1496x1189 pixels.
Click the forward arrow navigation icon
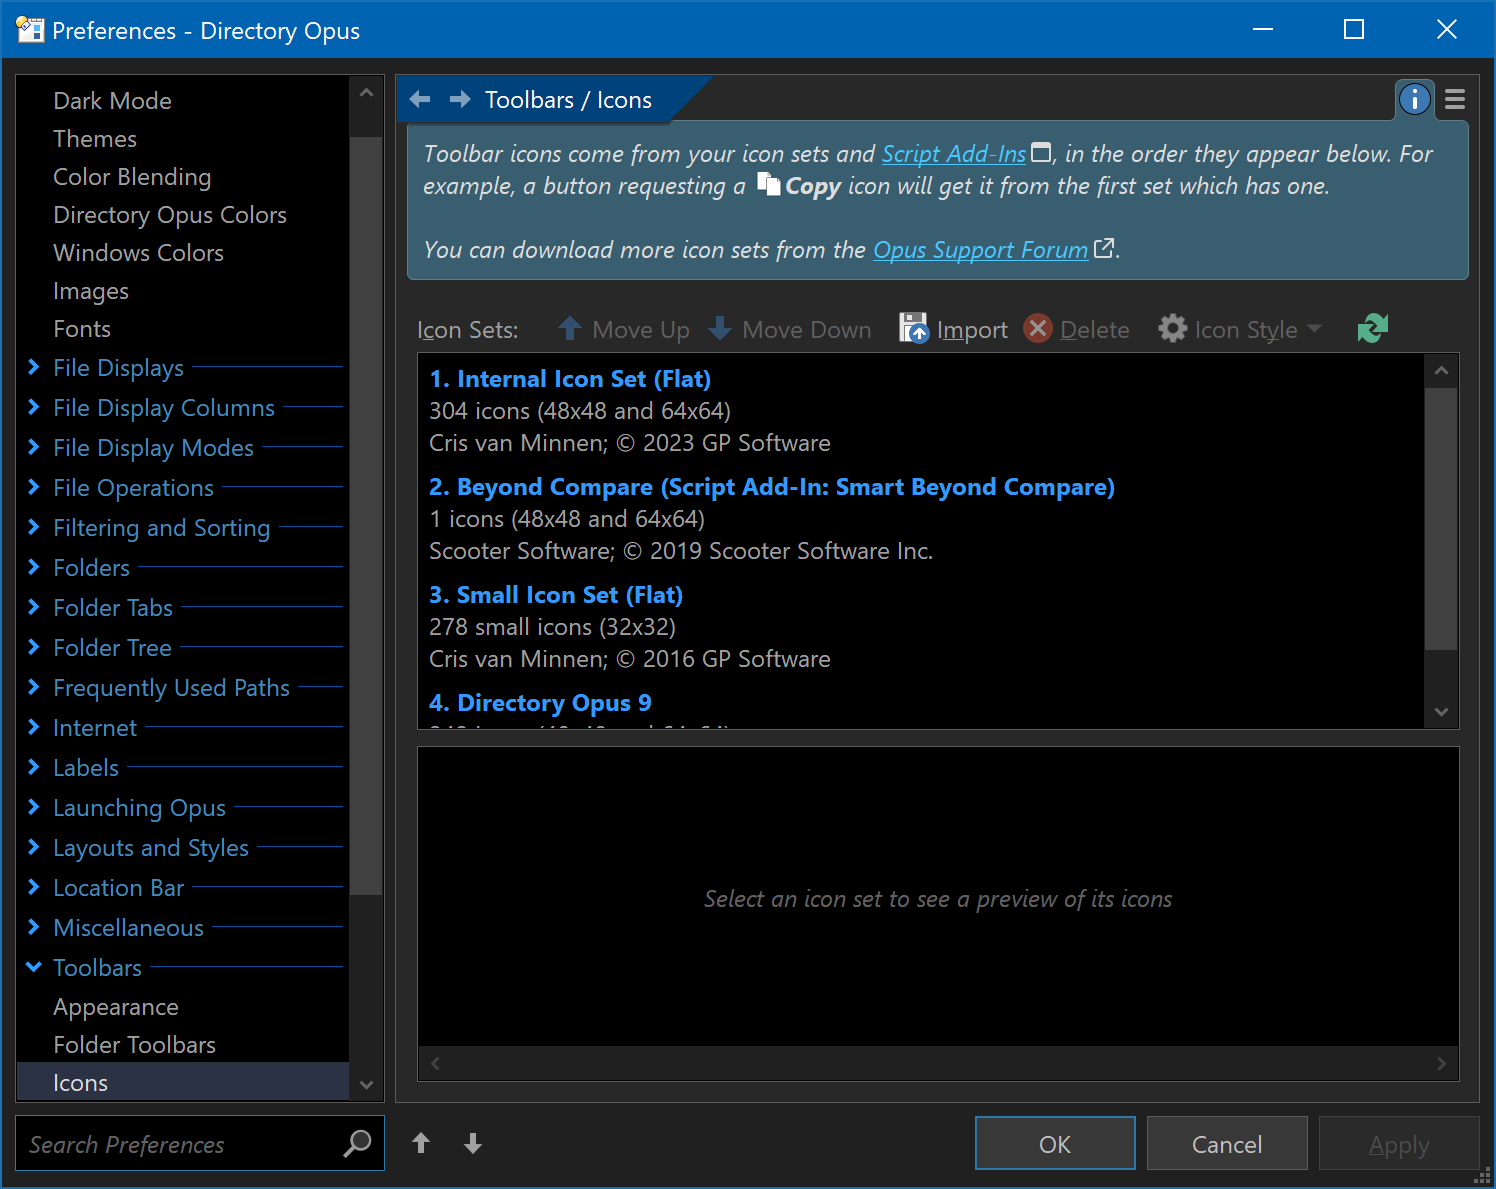[x=460, y=99]
